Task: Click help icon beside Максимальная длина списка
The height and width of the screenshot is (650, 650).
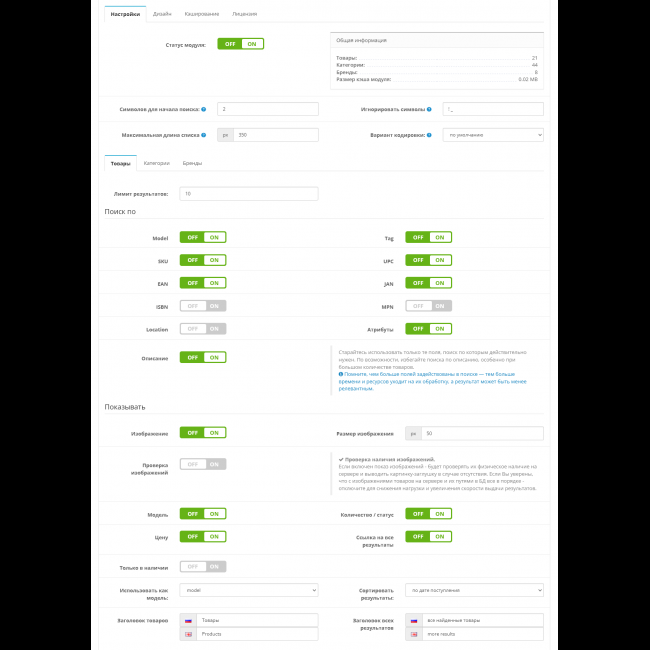Action: (x=204, y=135)
